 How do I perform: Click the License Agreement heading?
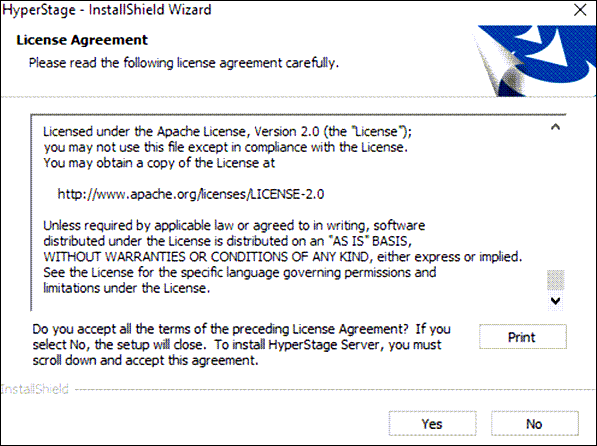click(x=82, y=40)
